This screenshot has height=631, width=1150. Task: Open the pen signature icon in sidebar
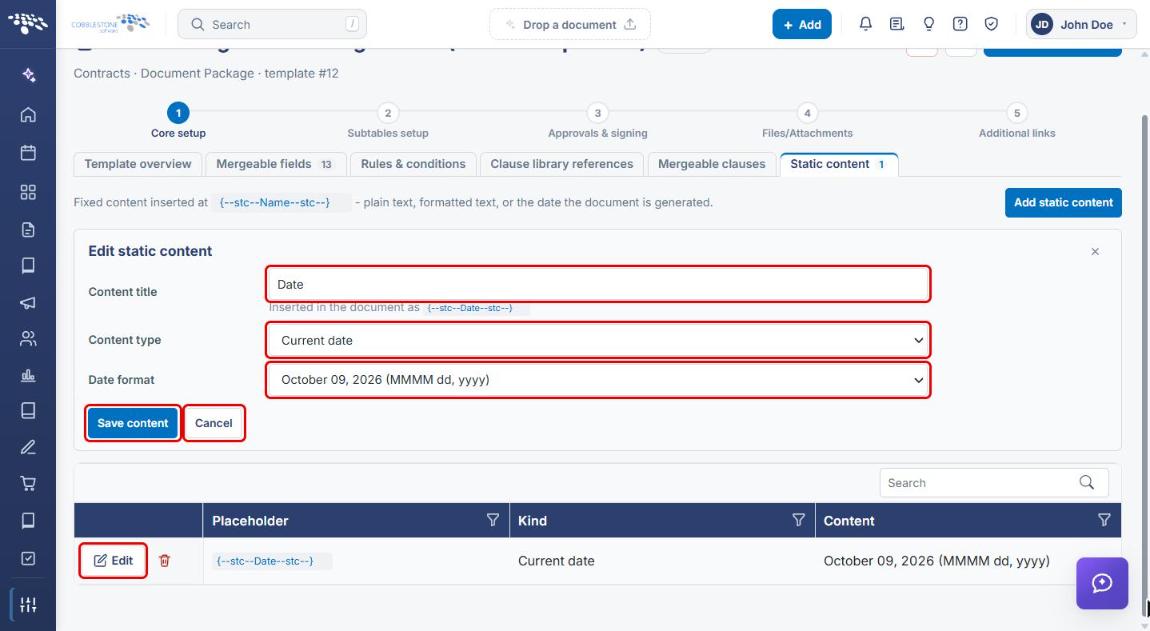pyautogui.click(x=28, y=447)
